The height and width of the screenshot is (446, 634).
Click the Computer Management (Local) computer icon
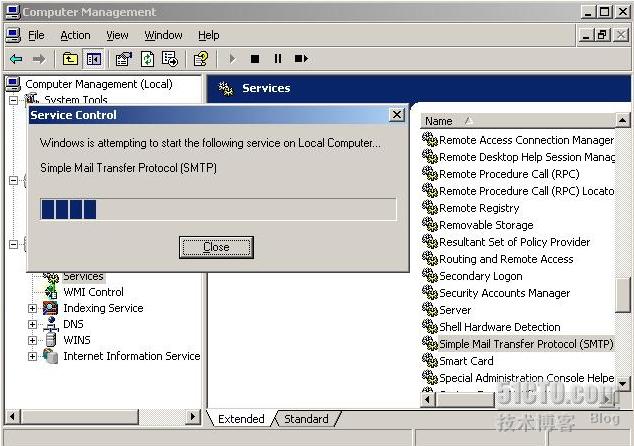[x=13, y=84]
